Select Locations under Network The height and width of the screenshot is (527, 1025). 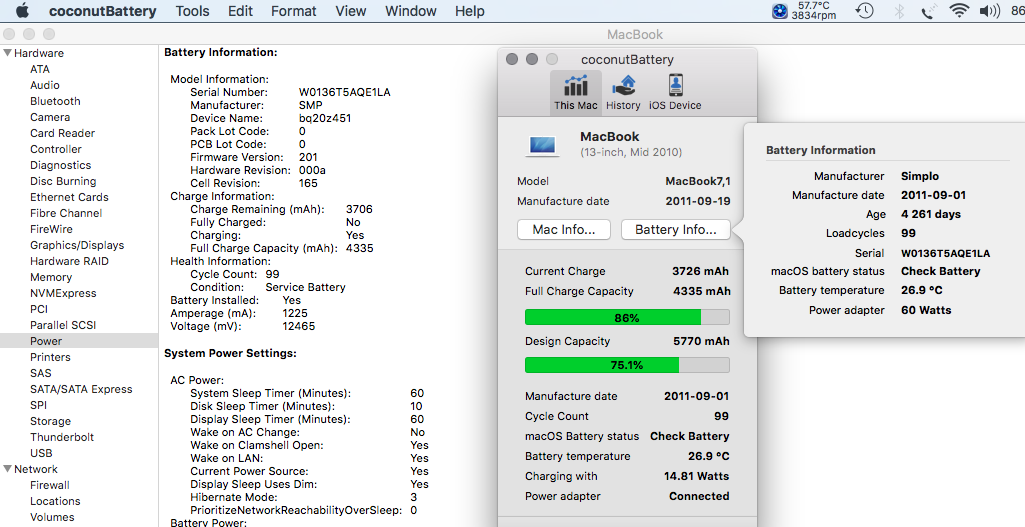pos(56,501)
